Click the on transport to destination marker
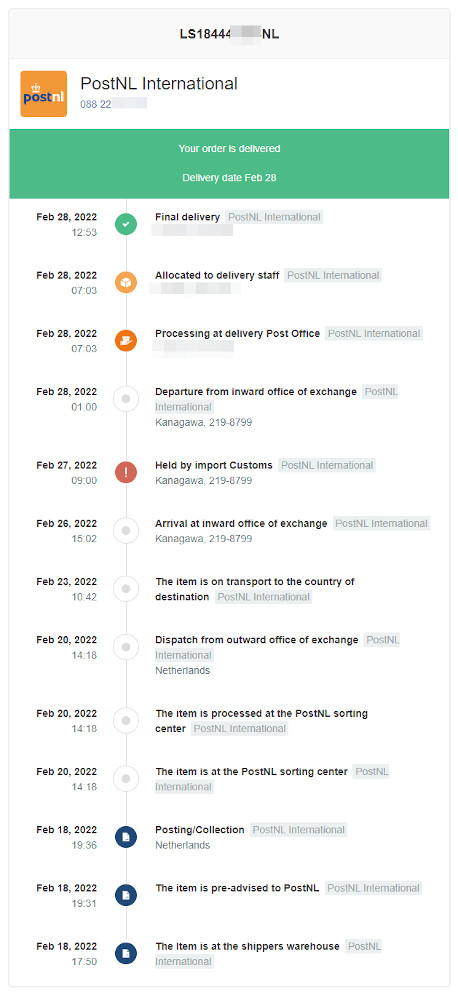The width and height of the screenshot is (458, 1000). click(126, 589)
